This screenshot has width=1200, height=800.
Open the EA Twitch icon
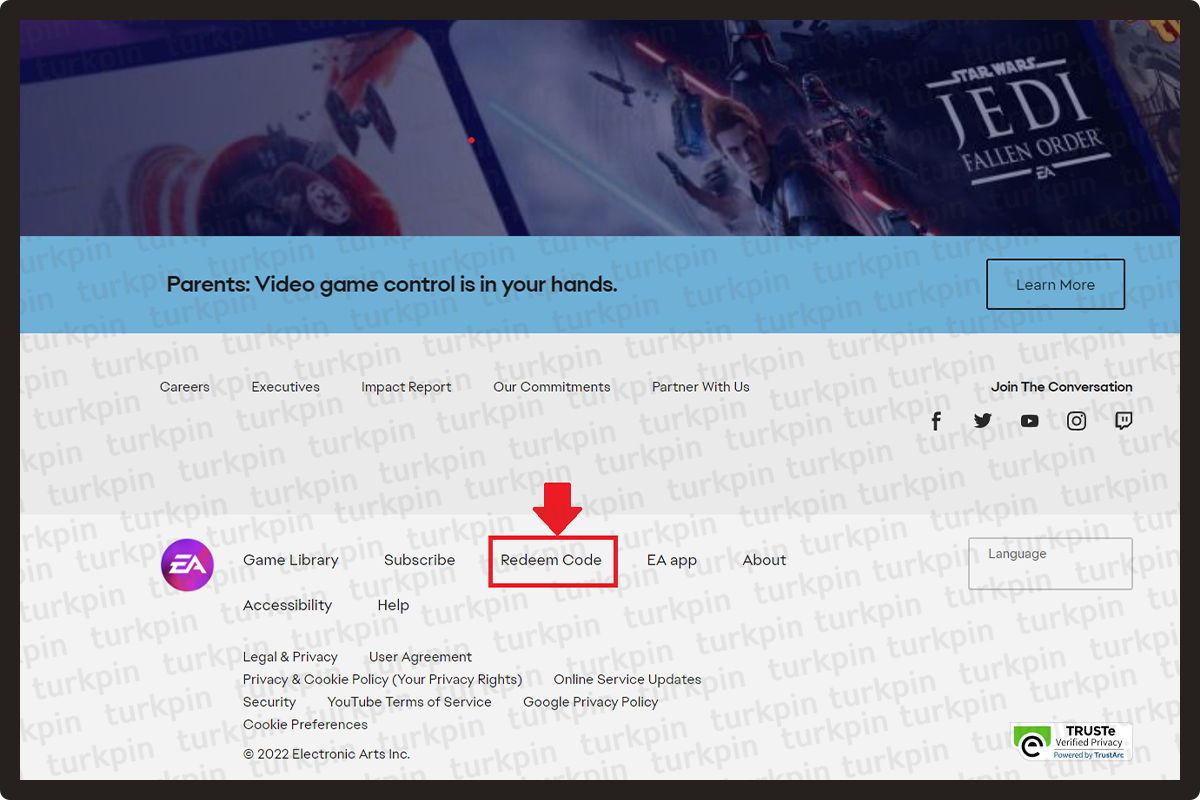(1124, 421)
